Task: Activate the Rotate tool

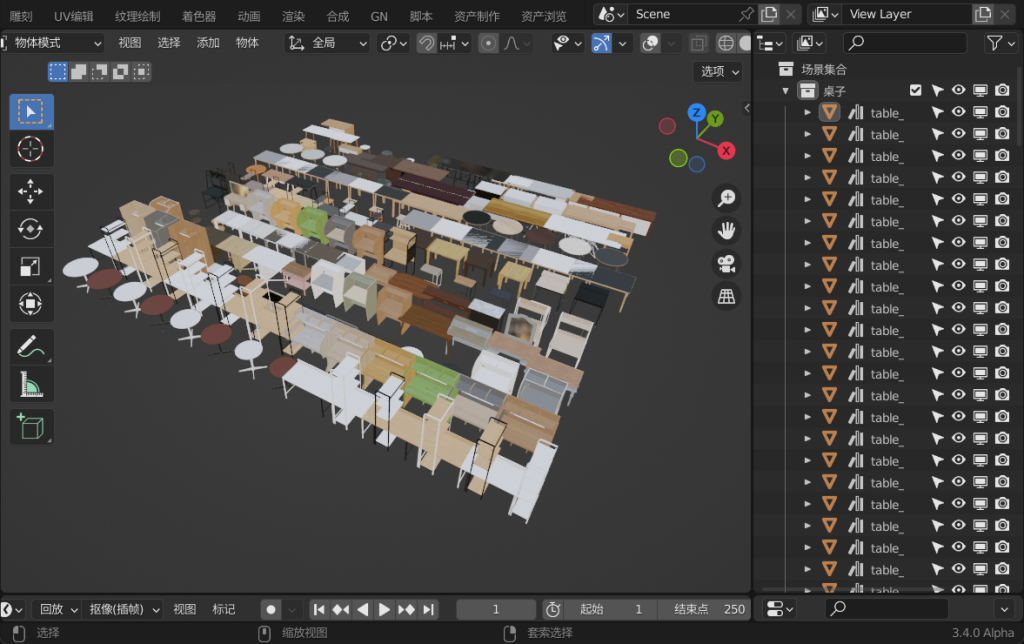Action: [x=31, y=229]
